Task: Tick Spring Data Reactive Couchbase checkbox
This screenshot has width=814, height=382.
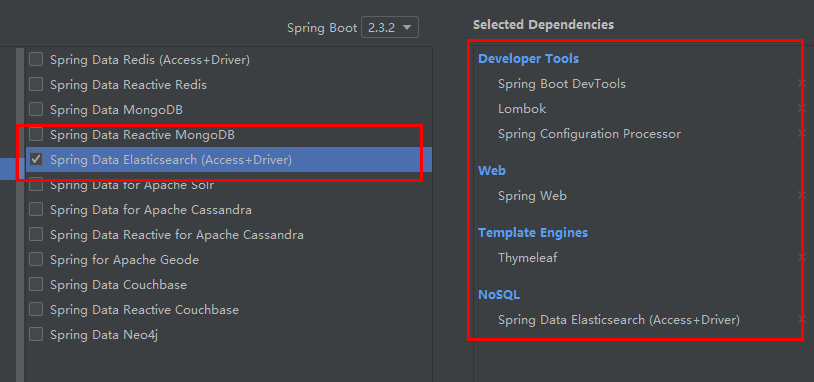Action: click(36, 310)
